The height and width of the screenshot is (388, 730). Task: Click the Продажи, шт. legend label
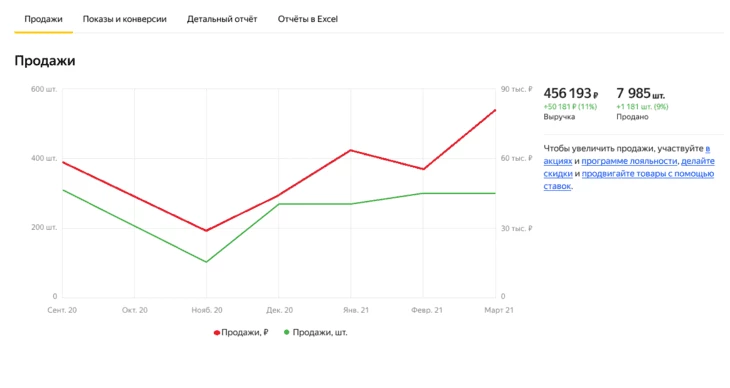point(320,333)
